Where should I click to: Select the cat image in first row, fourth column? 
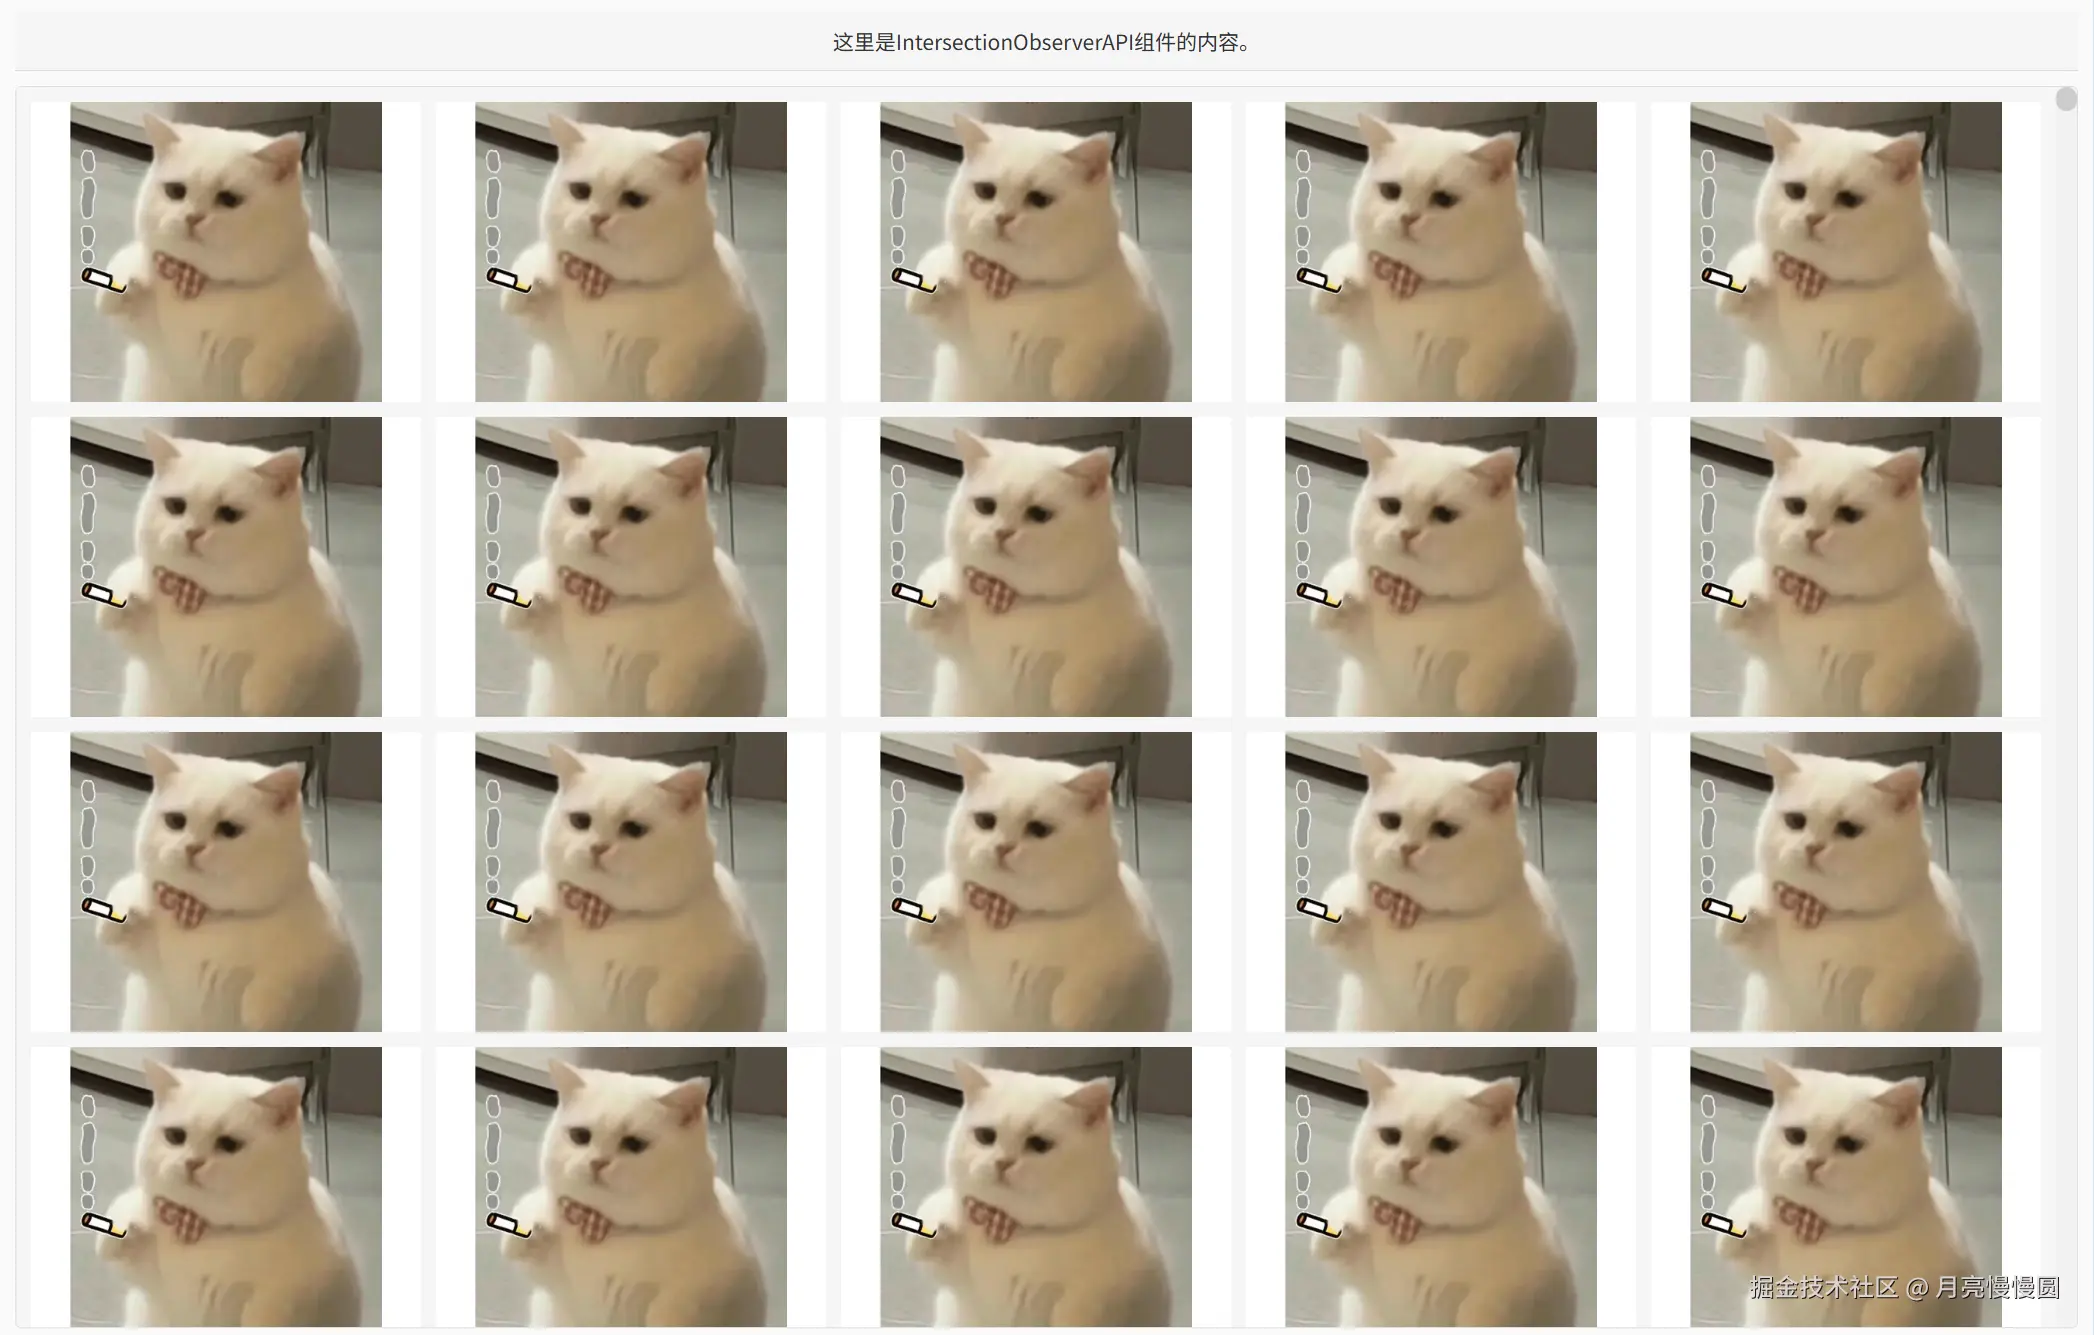[x=1441, y=251]
